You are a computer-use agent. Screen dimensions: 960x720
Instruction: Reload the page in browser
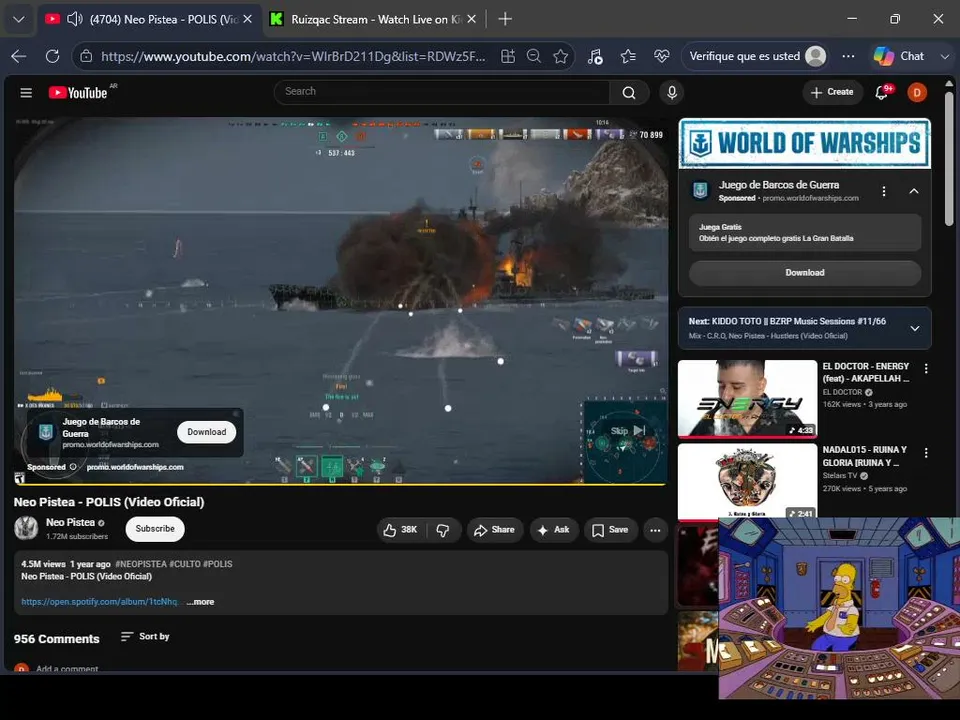click(53, 56)
